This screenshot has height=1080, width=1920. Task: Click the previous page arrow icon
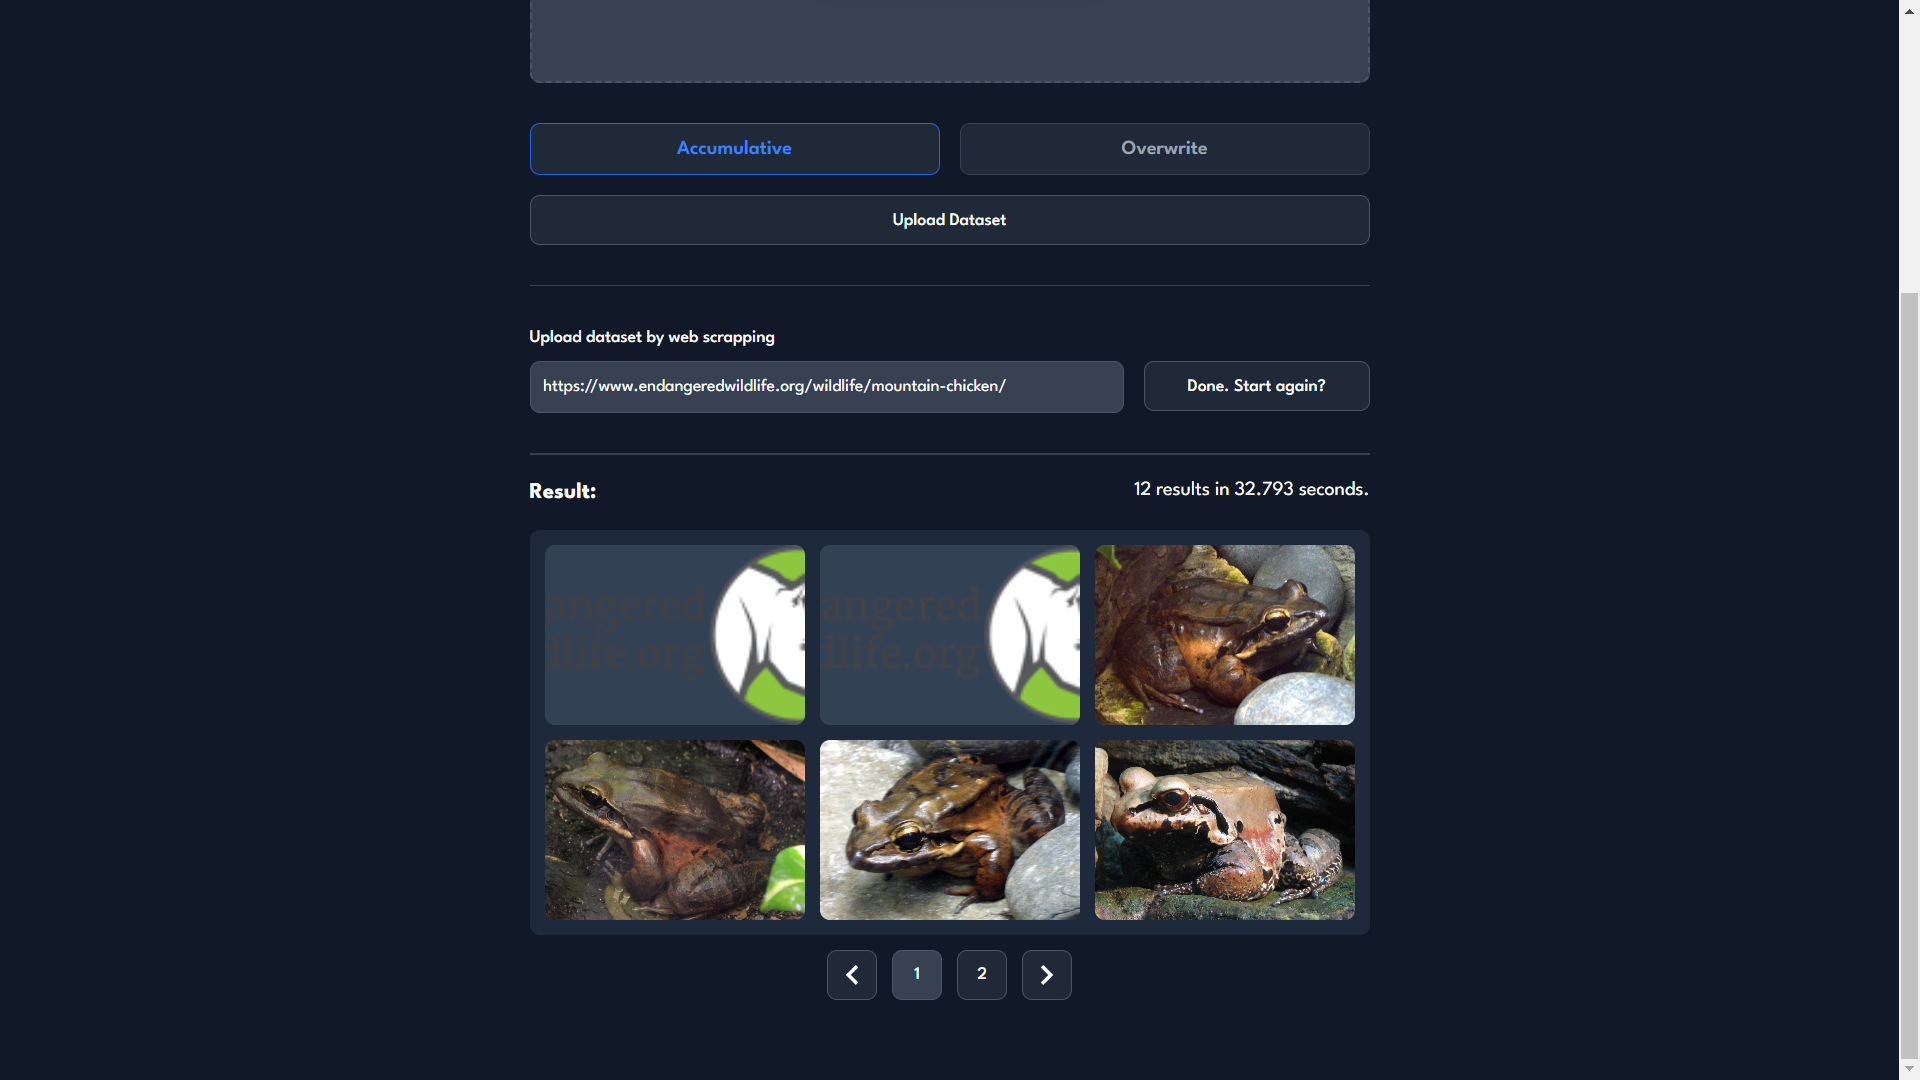tap(852, 975)
